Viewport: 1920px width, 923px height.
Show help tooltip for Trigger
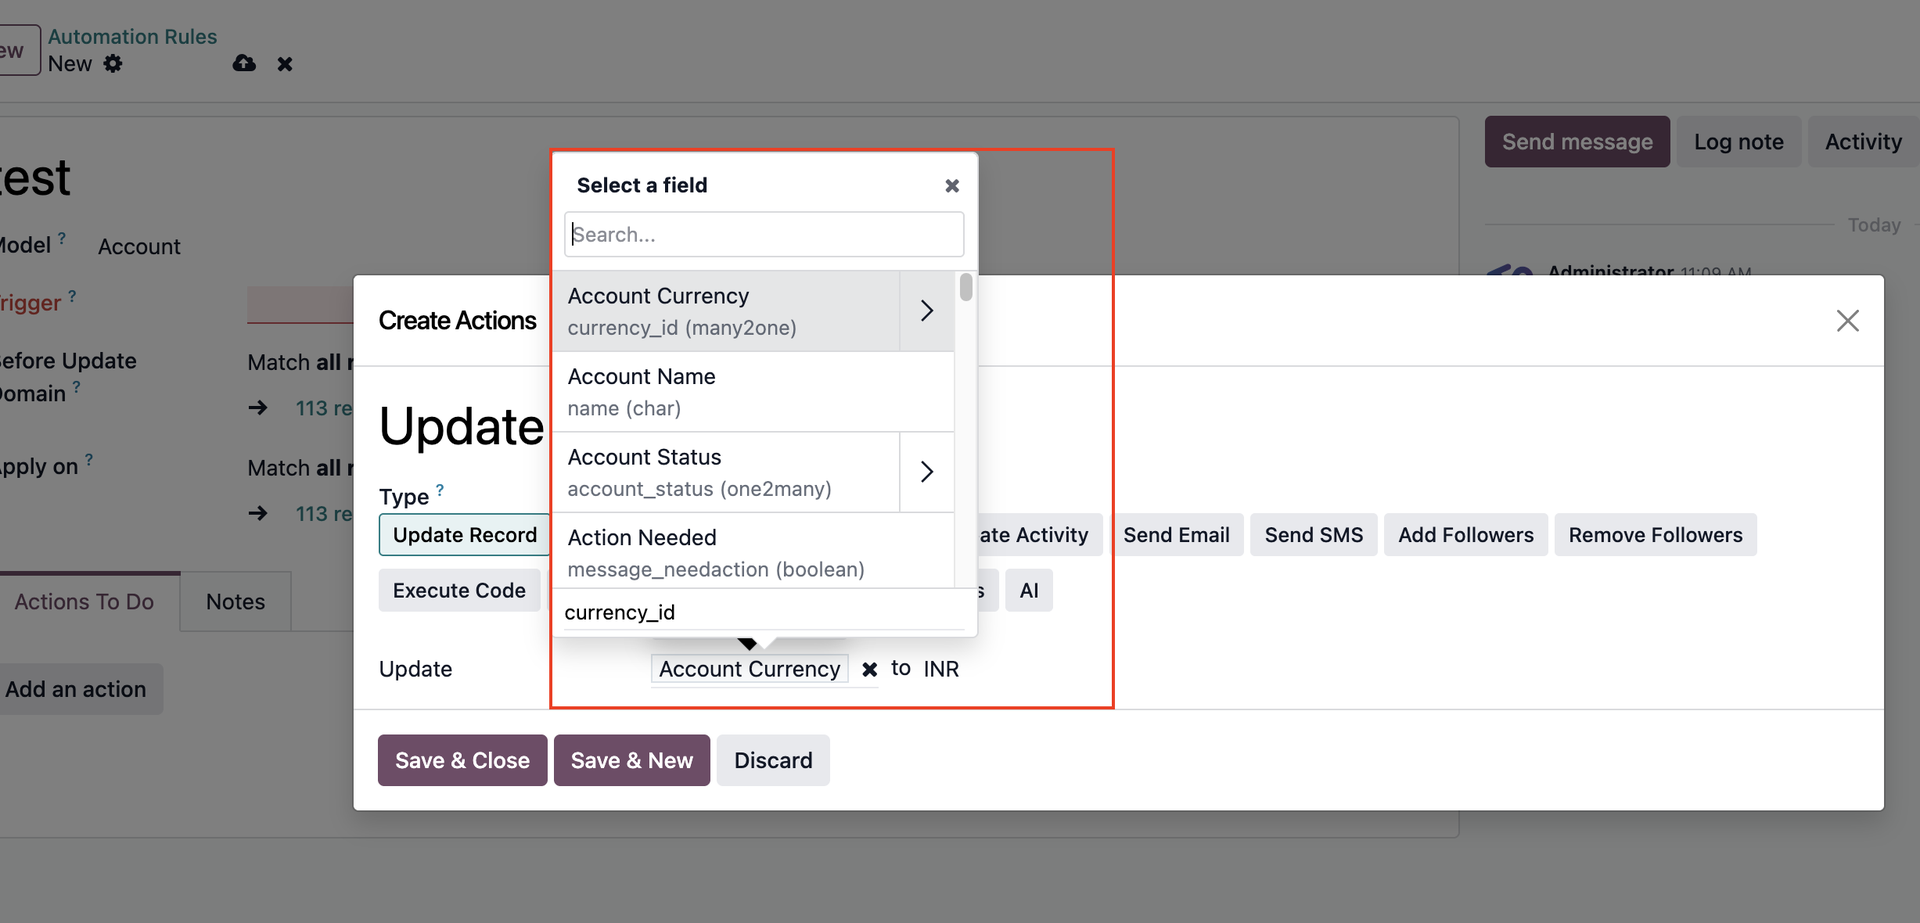pyautogui.click(x=72, y=296)
